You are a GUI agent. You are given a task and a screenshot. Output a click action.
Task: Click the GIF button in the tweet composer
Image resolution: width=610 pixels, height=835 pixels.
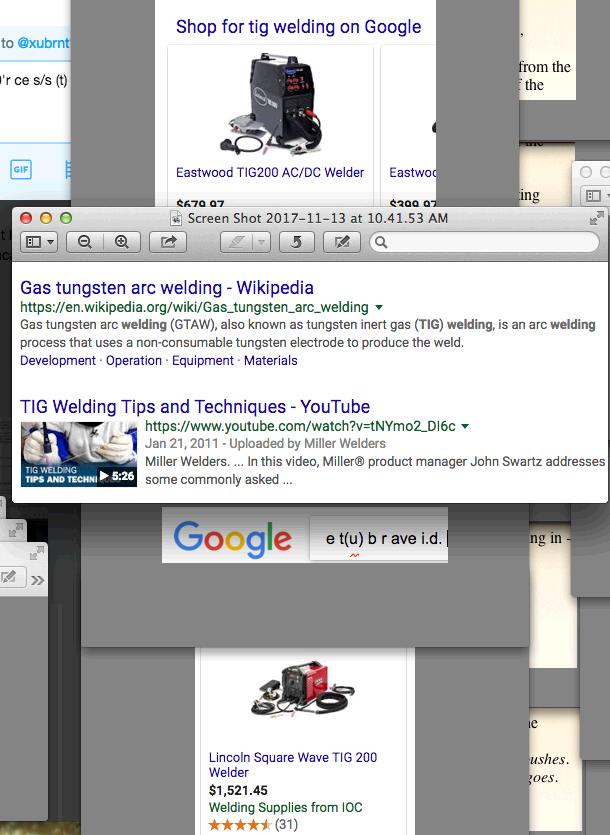(21, 169)
